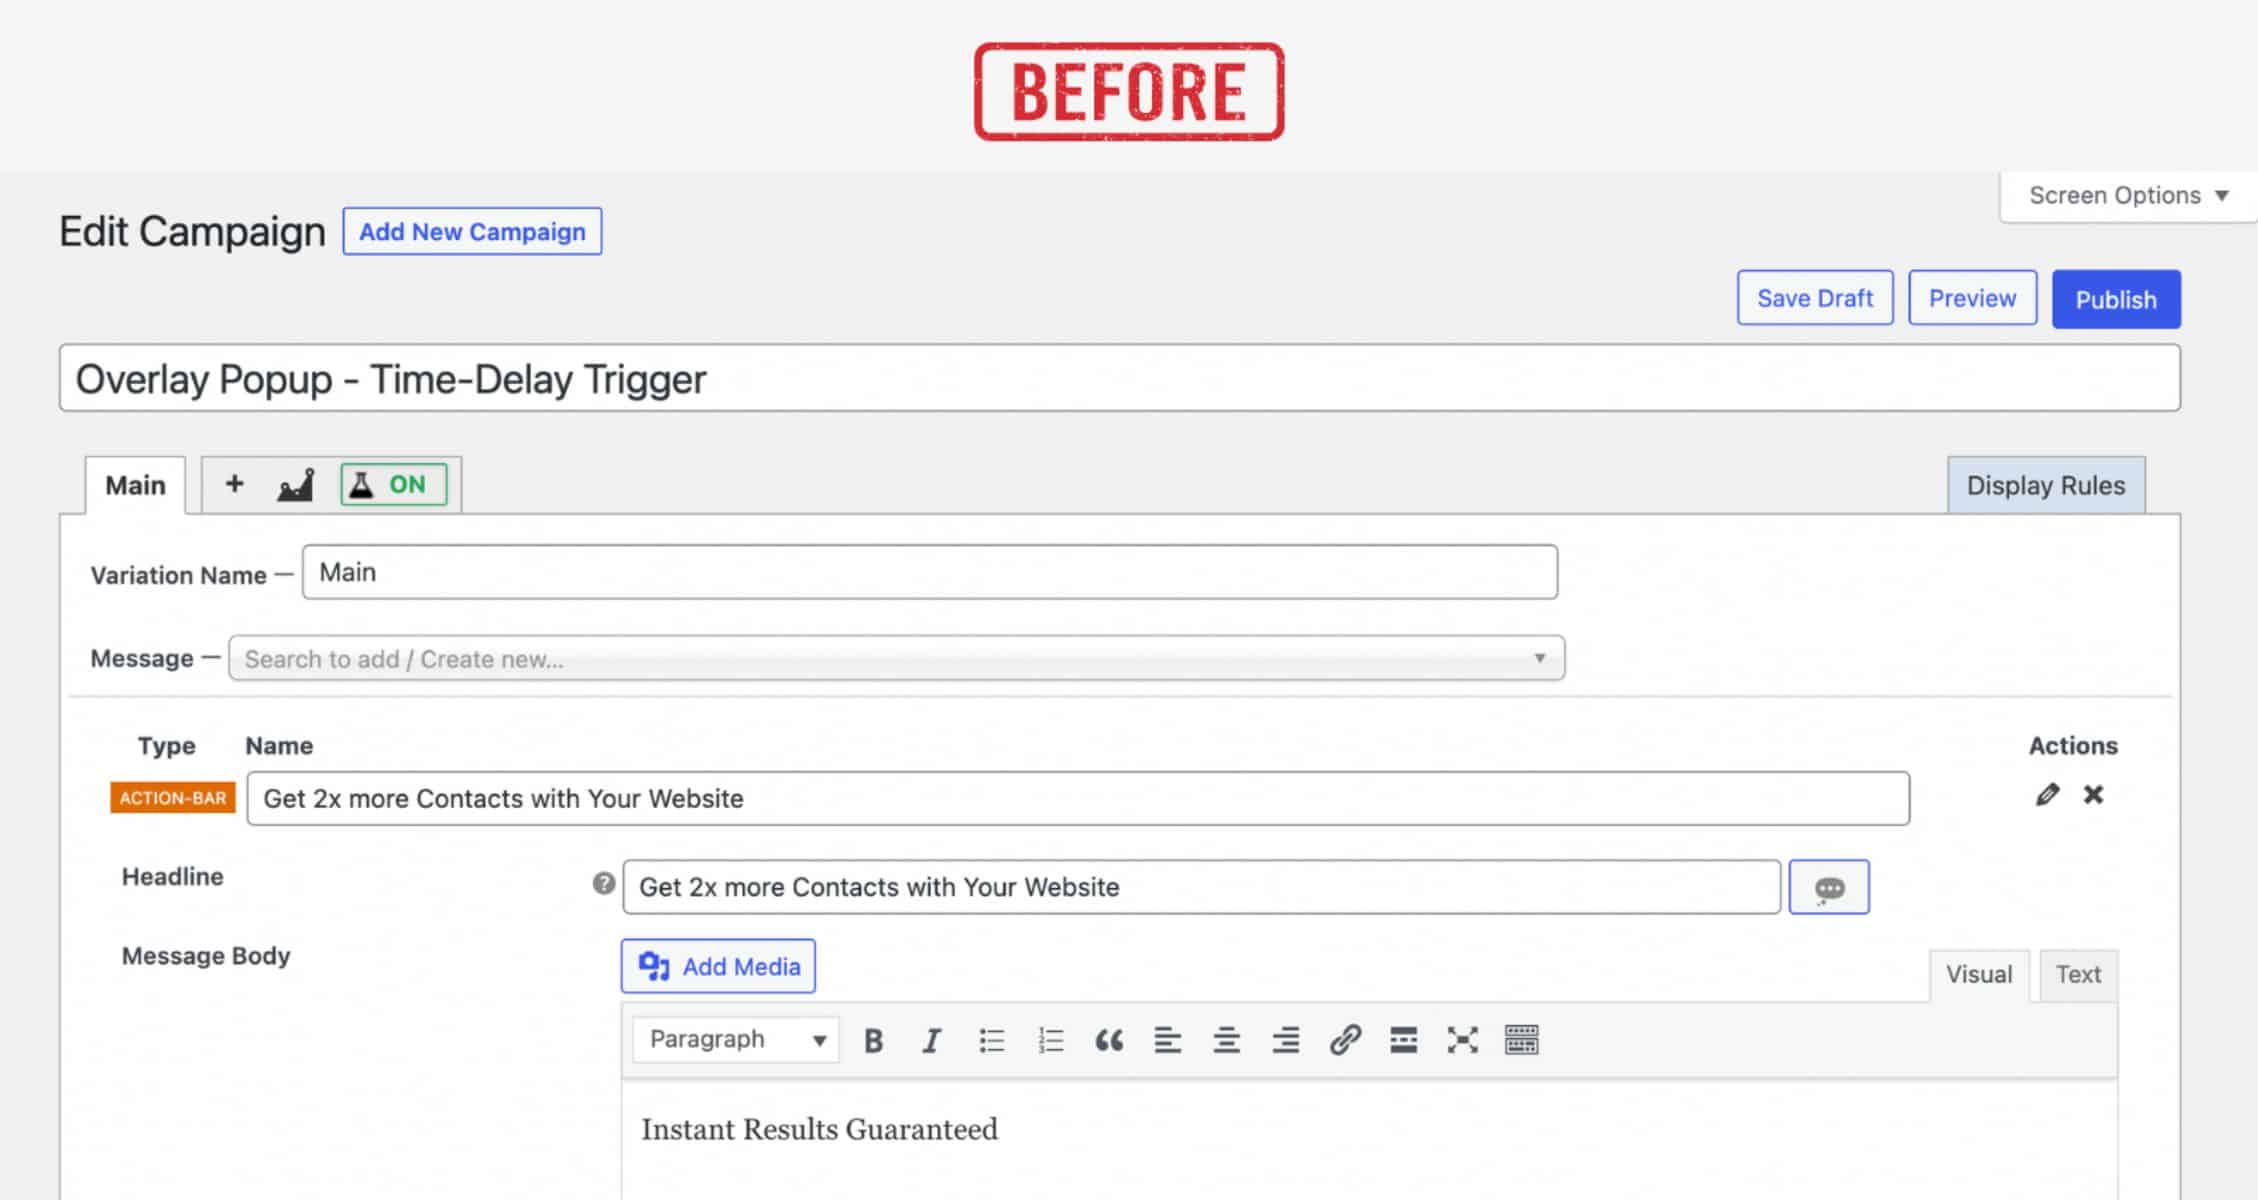
Task: Switch to Visual editor tab
Action: pyautogui.click(x=1980, y=973)
